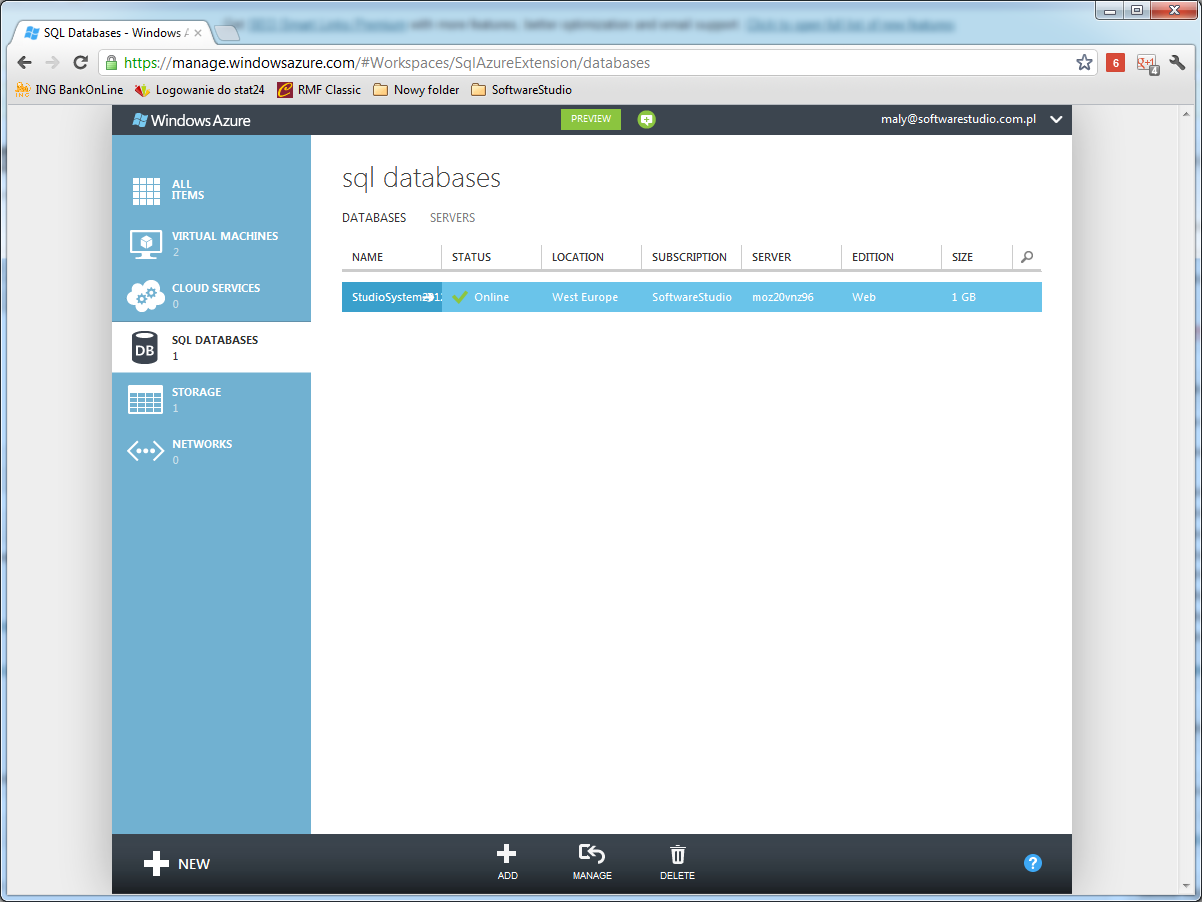The width and height of the screenshot is (1202, 902).
Task: Click the Web edition cell
Action: tap(863, 297)
